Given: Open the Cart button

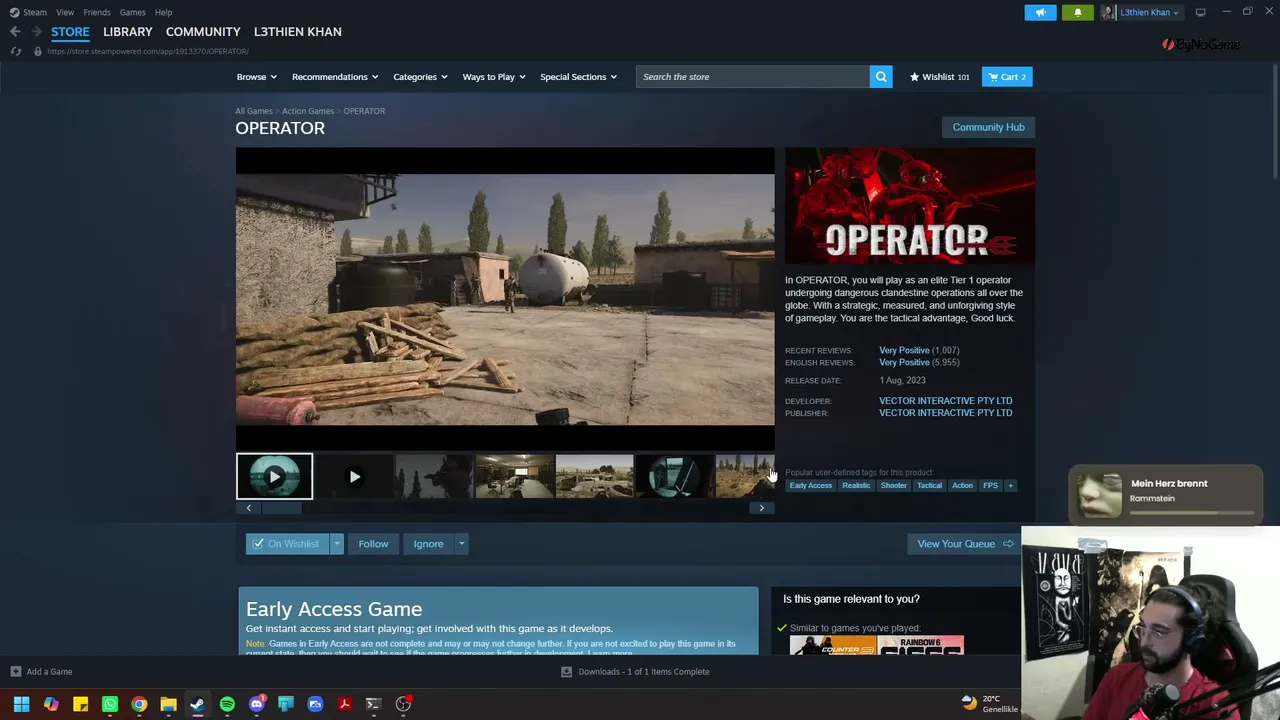Looking at the screenshot, I should (x=1007, y=77).
